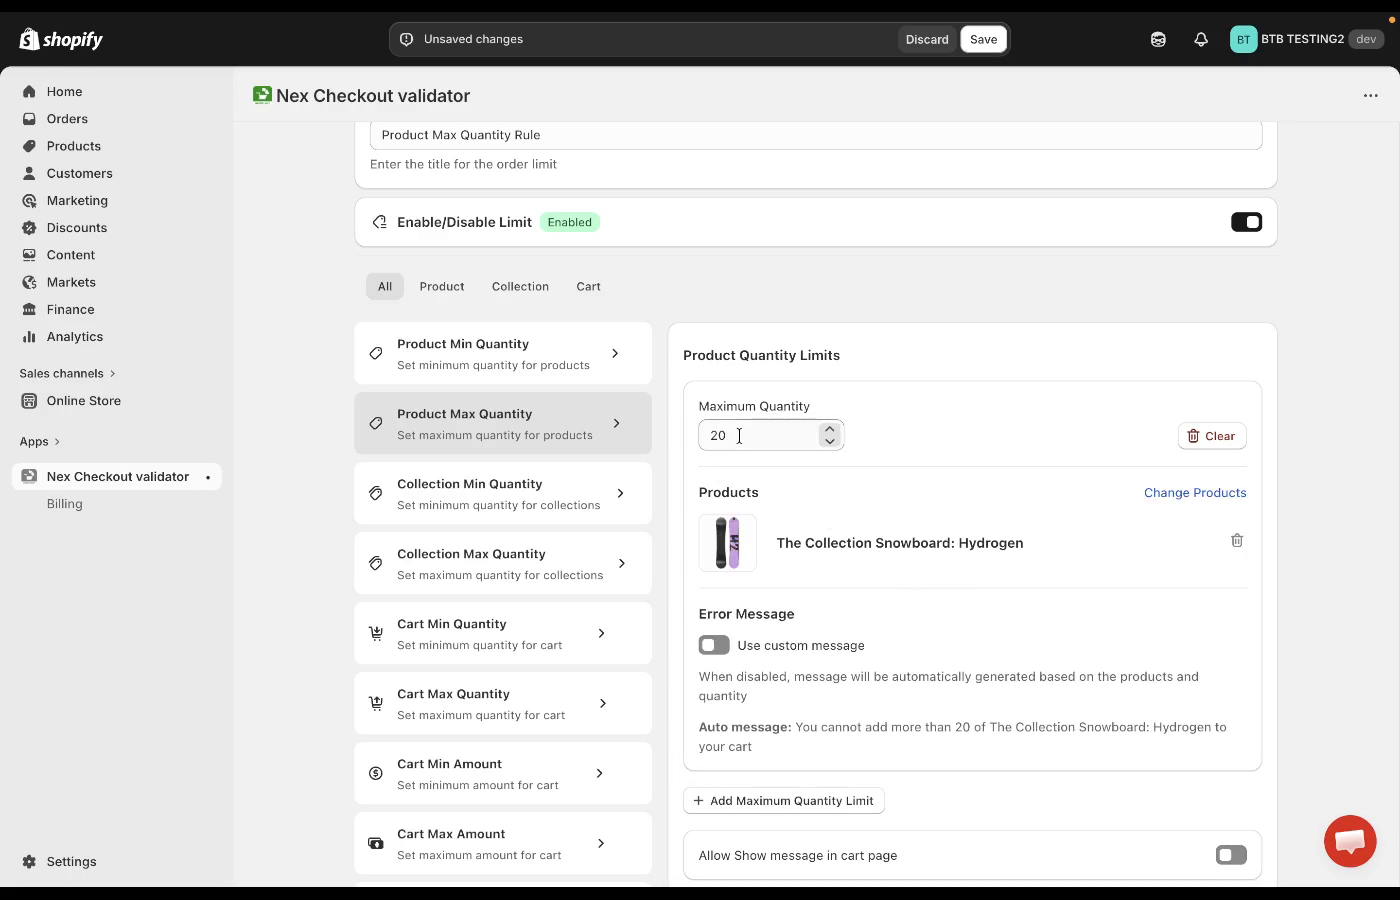Screen dimensions: 1400x900
Task: Click the Analytics bar chart icon
Action: 29,336
